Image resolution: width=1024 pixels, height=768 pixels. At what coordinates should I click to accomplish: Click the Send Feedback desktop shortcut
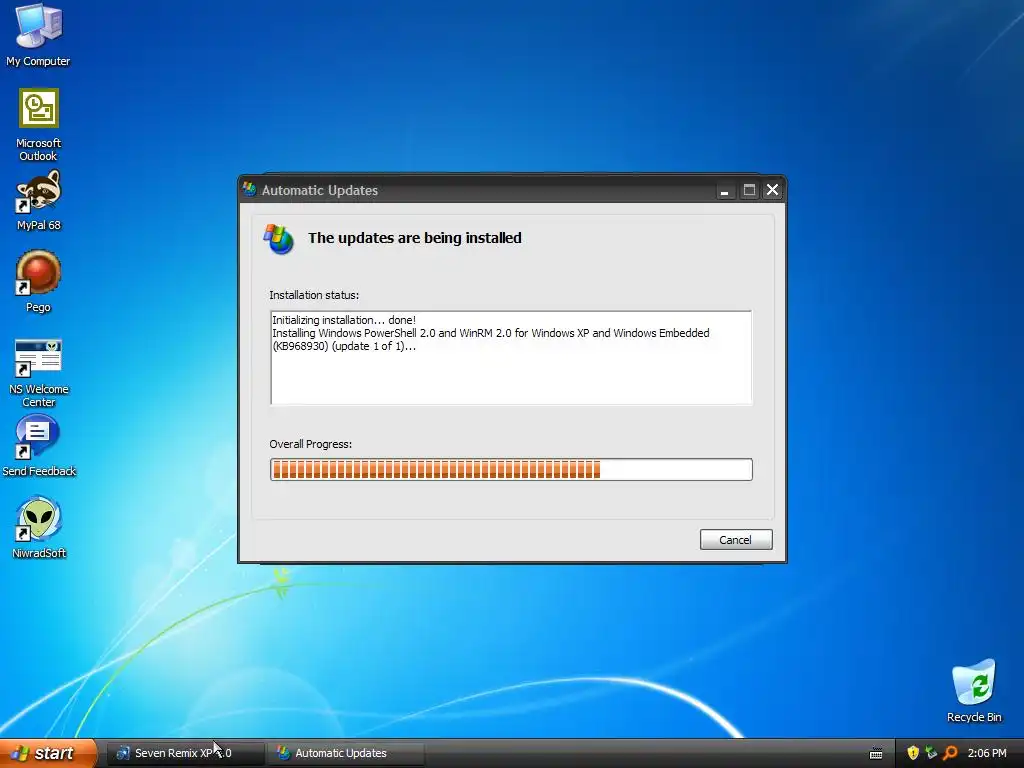(39, 447)
